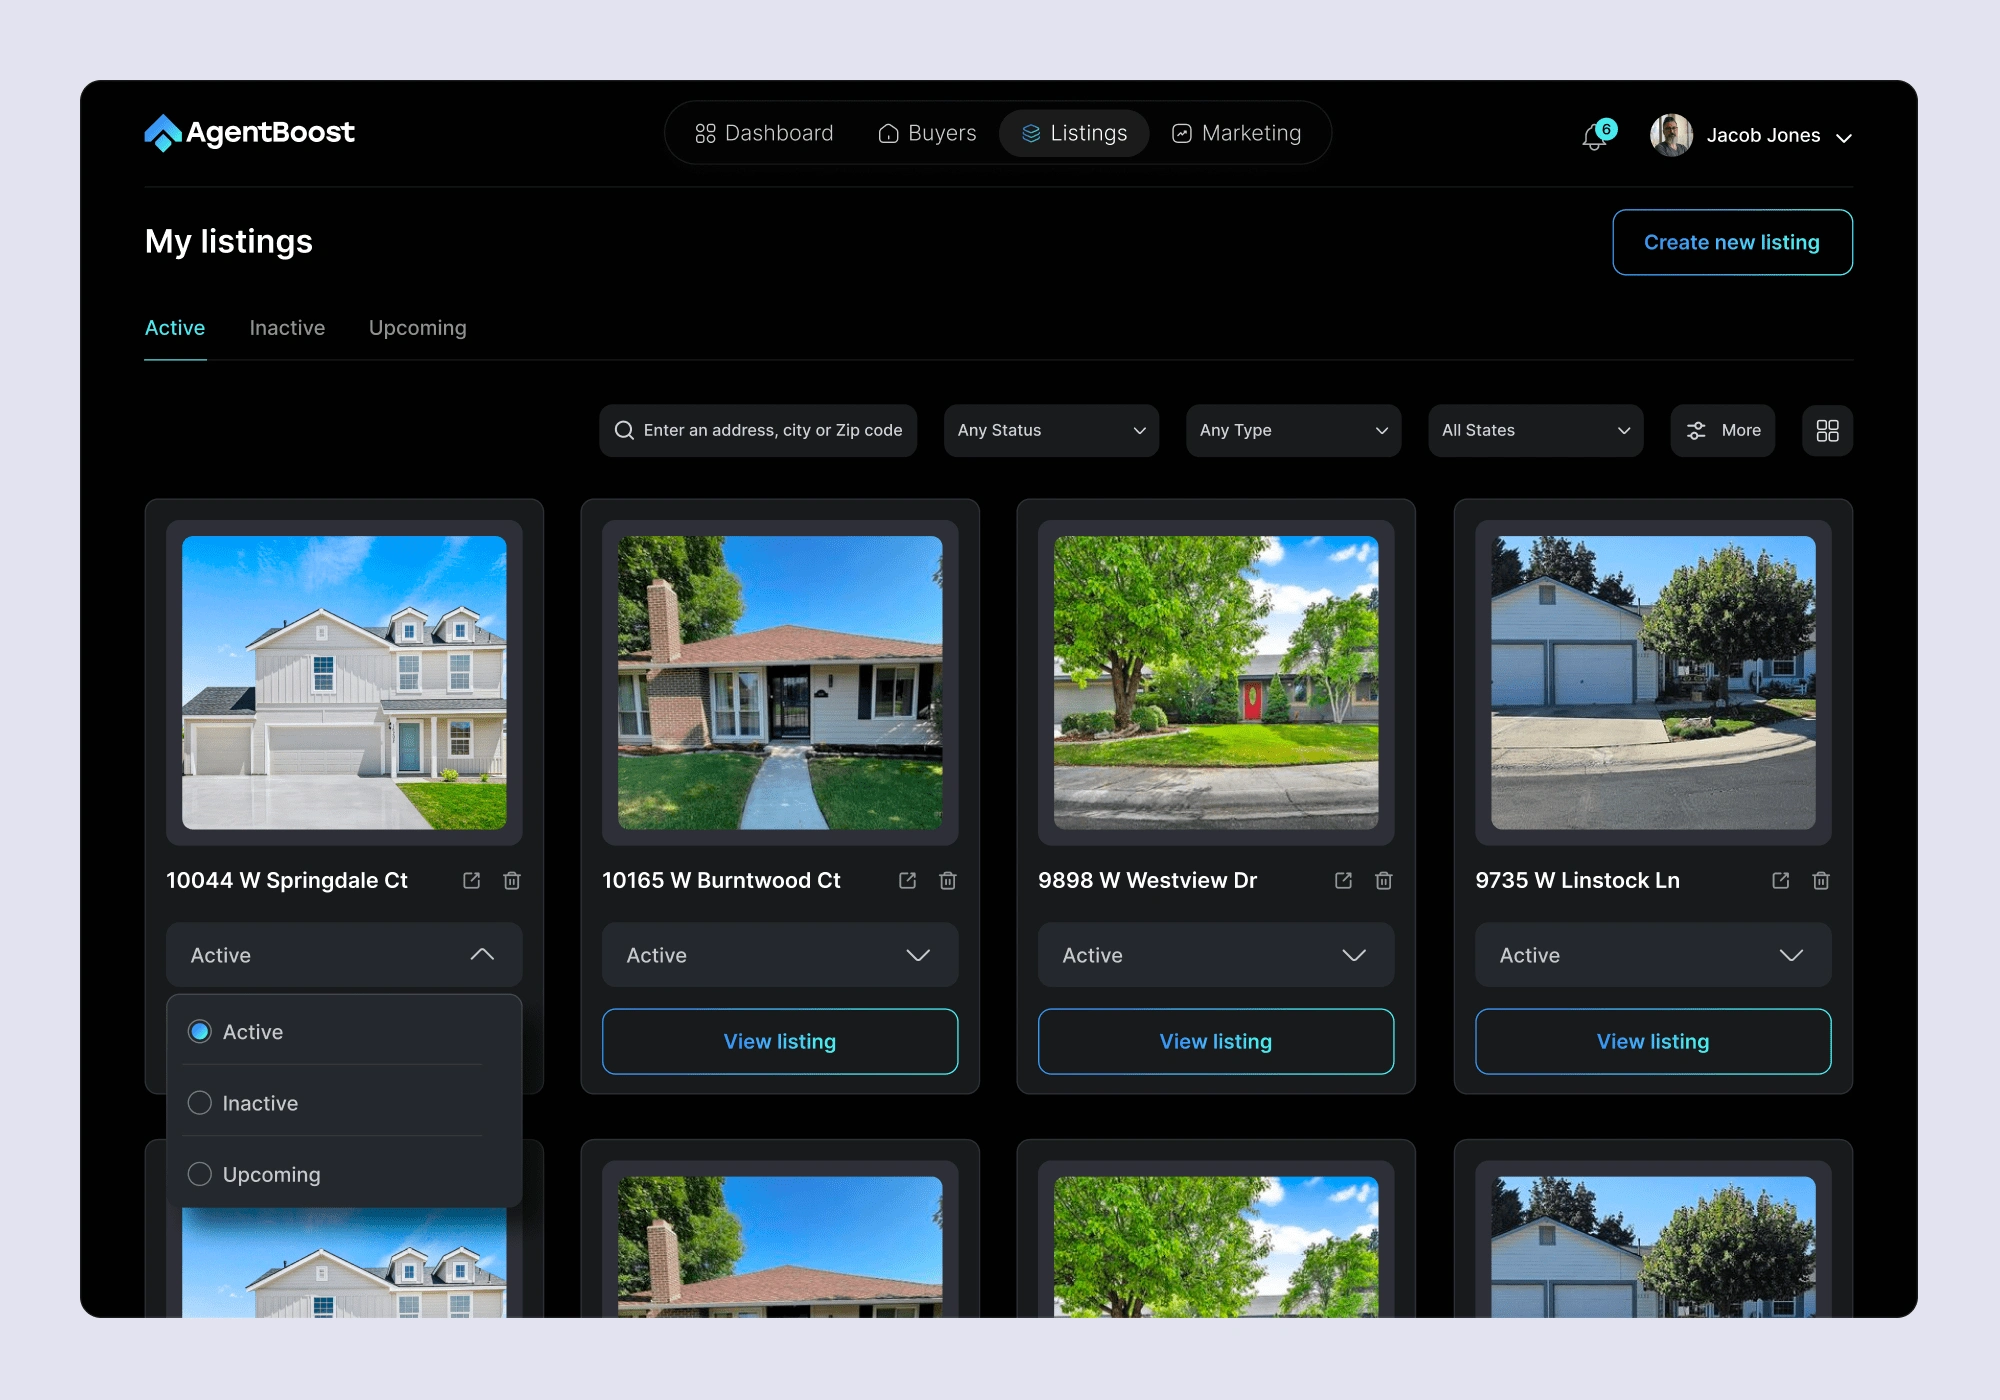Open 10165 W Burntwood Ct external link

[x=907, y=881]
